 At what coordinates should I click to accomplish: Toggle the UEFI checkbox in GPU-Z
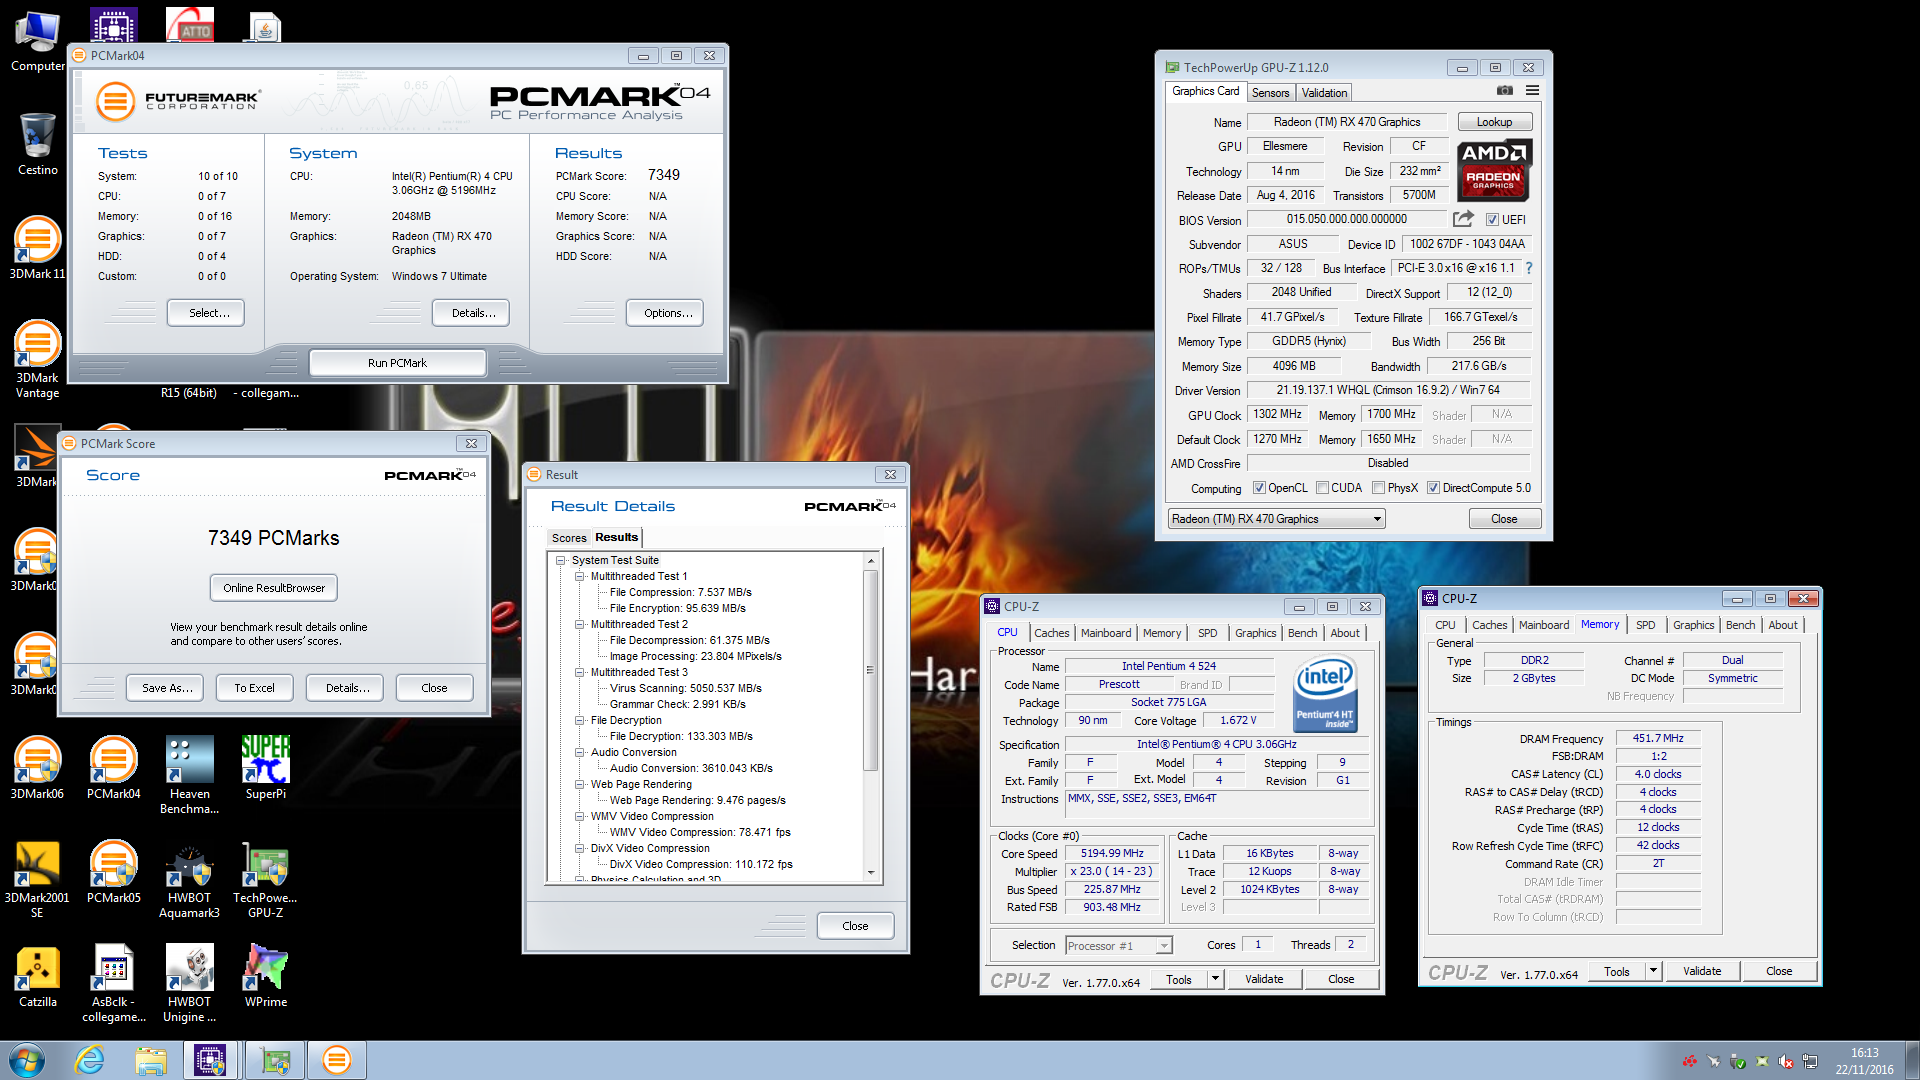pos(1492,220)
